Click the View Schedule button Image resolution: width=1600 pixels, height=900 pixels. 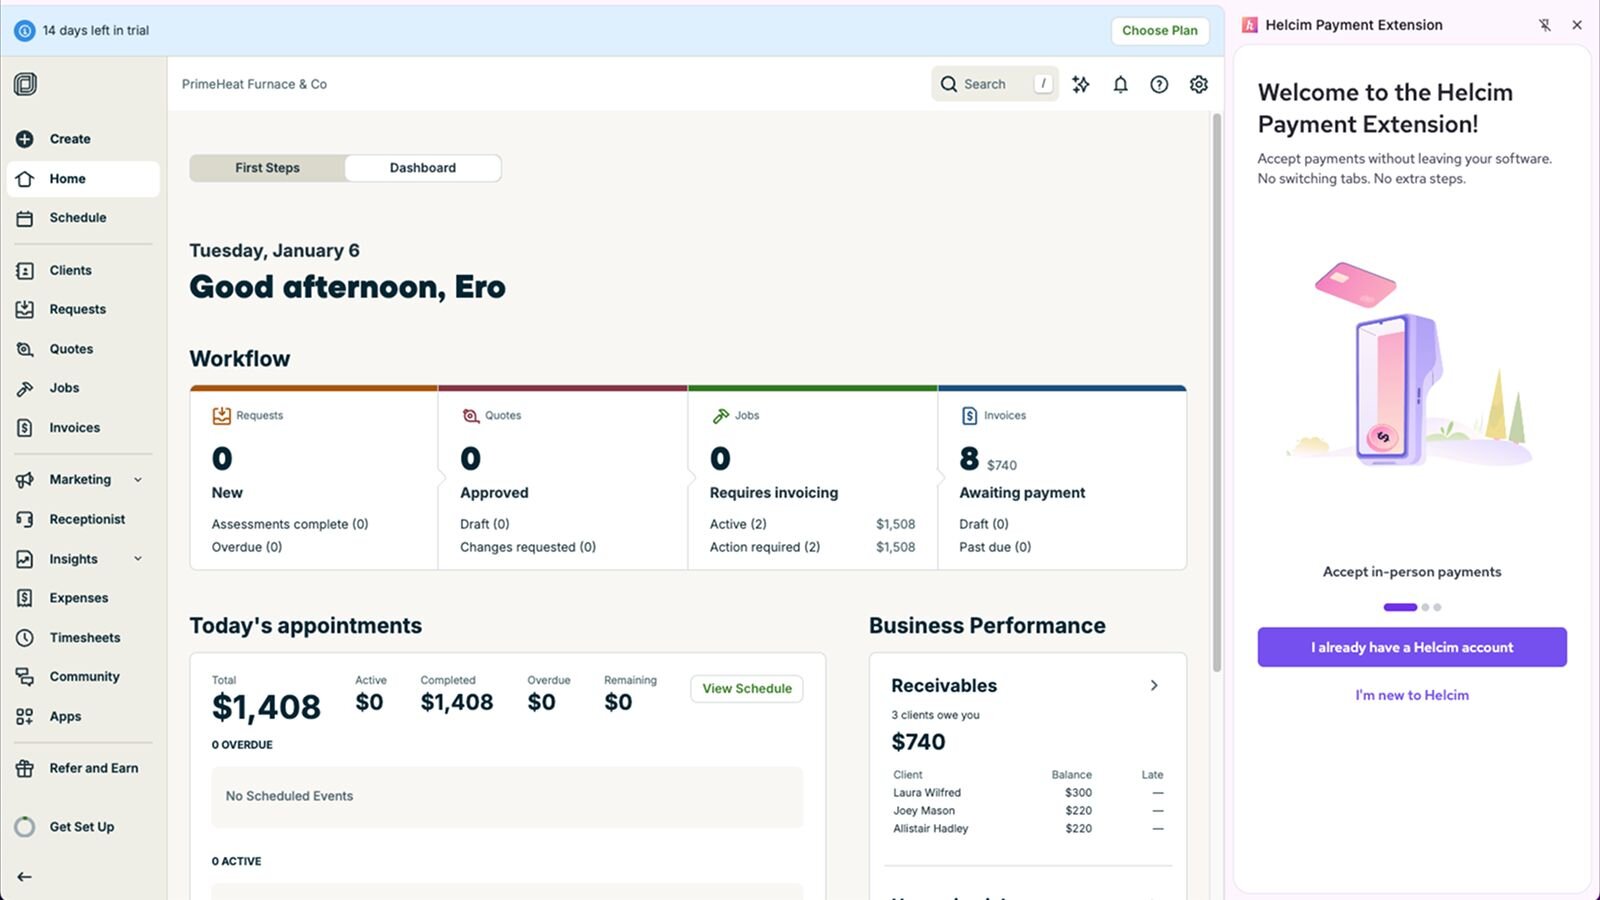tap(746, 689)
